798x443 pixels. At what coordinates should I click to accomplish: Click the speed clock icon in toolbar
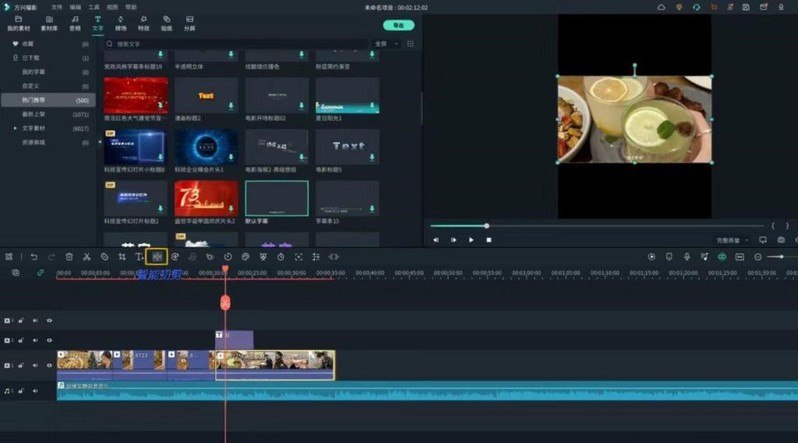pos(227,257)
